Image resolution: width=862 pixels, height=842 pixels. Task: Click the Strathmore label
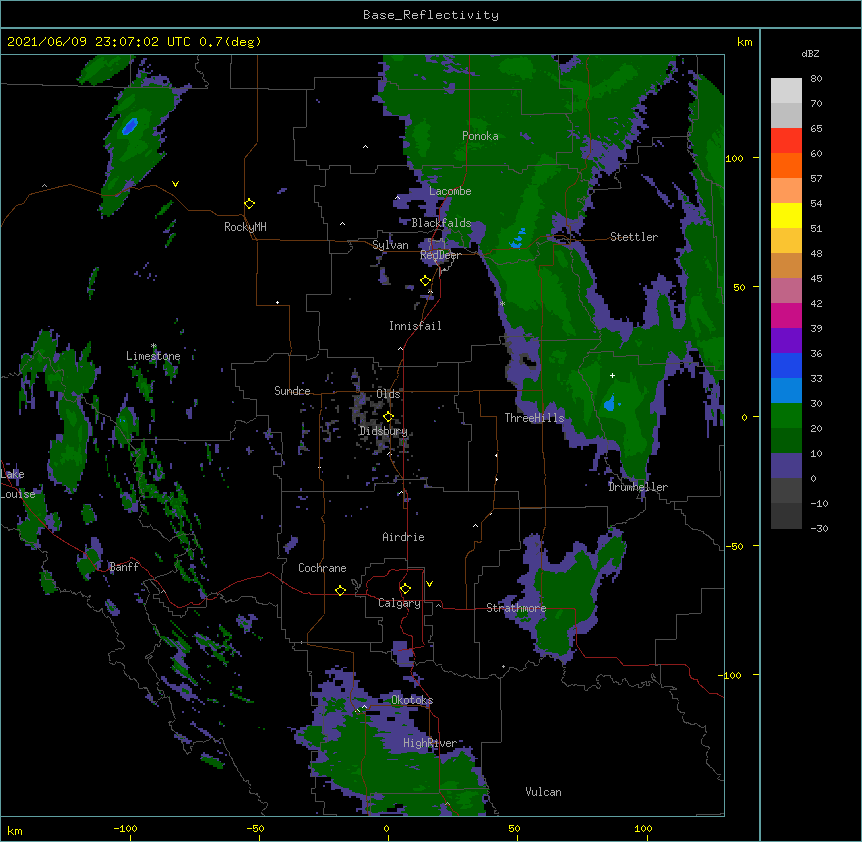[x=516, y=608]
